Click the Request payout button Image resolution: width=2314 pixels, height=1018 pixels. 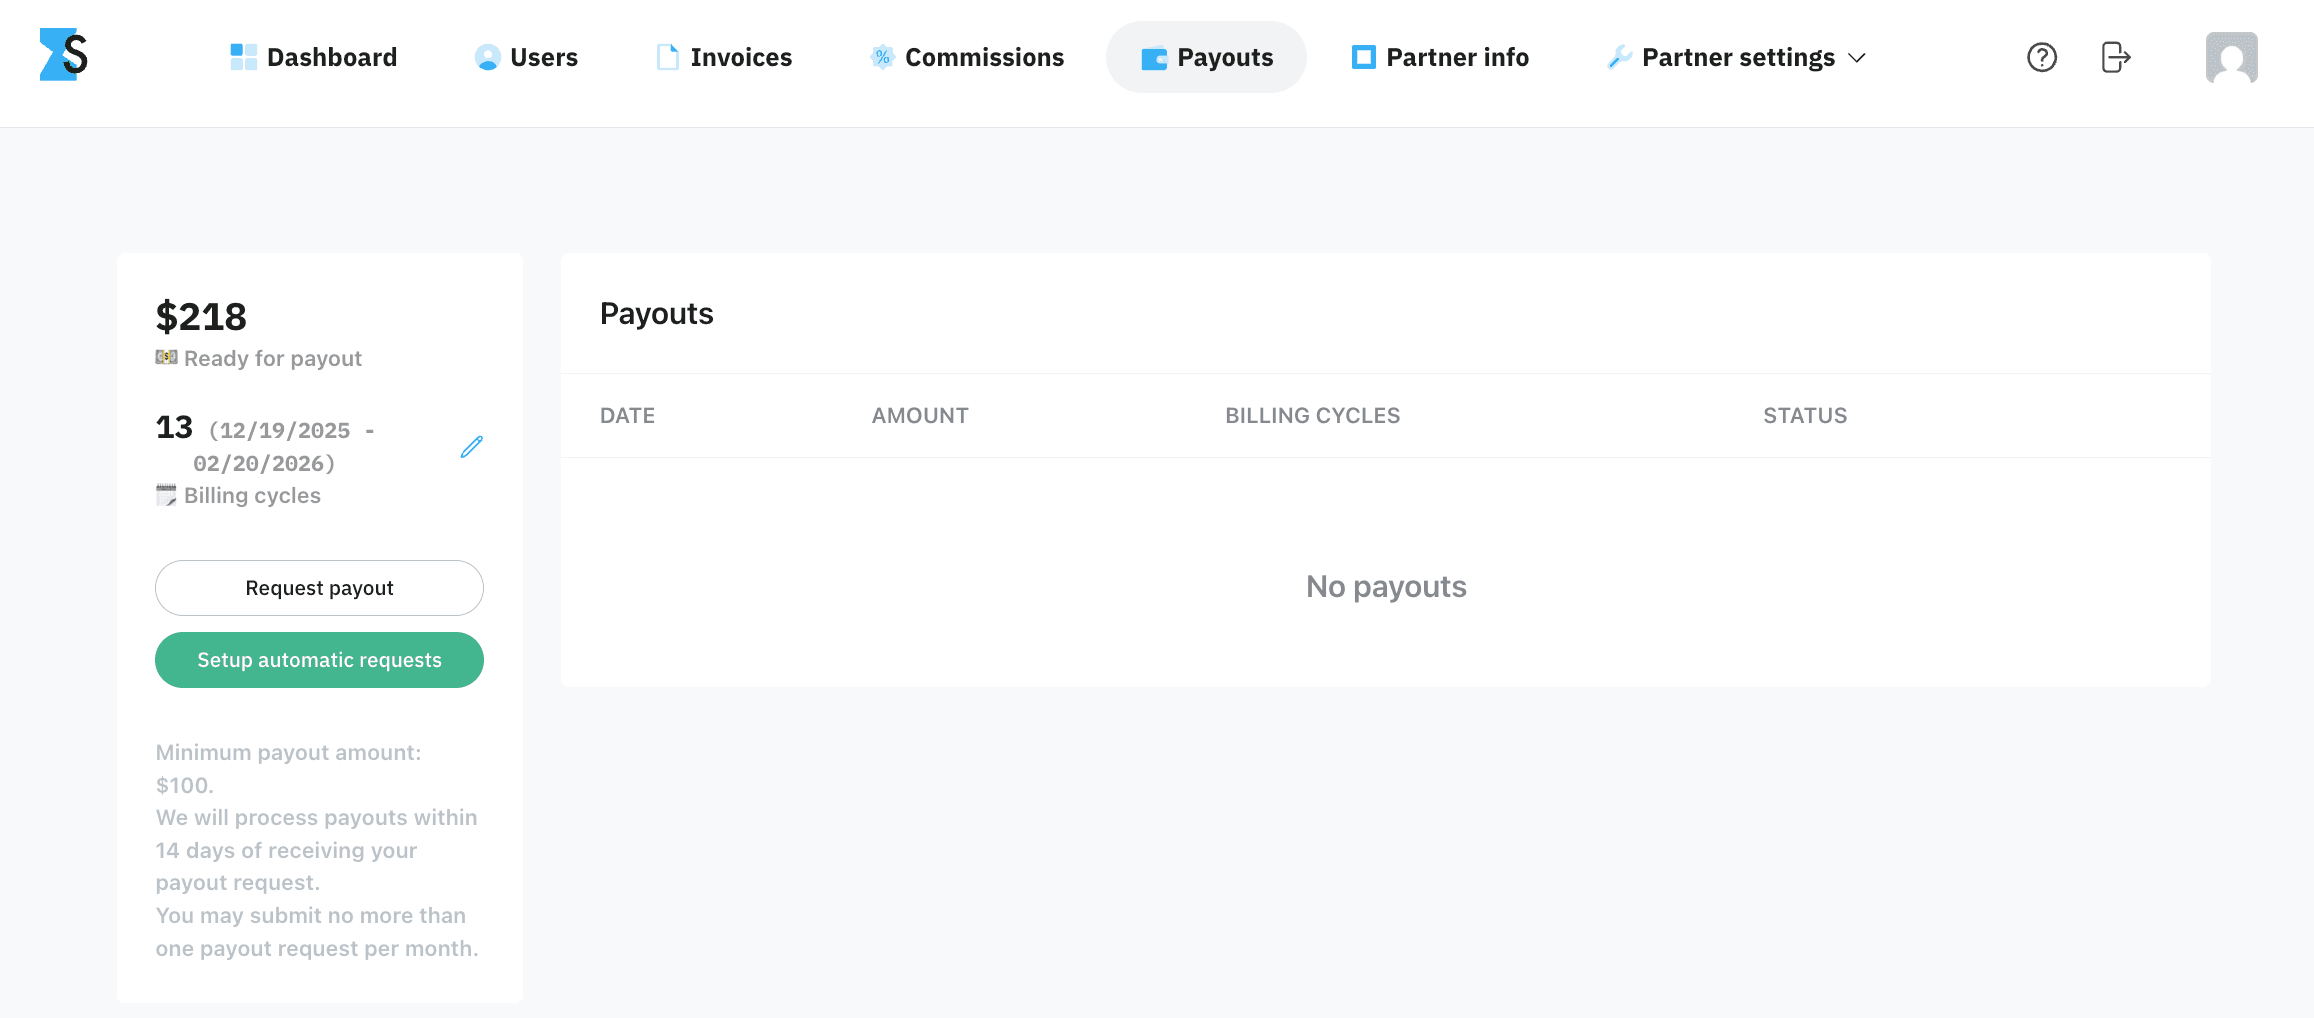319,588
